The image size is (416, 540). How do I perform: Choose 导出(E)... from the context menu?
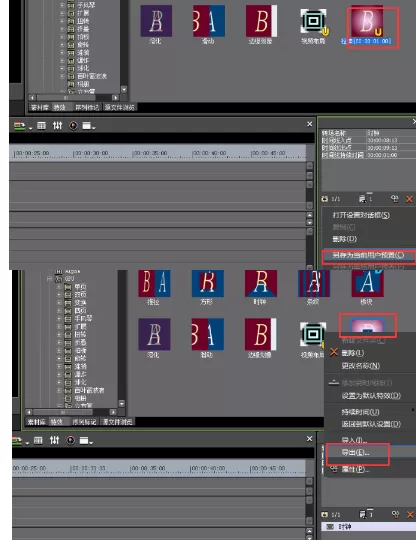[355, 453]
